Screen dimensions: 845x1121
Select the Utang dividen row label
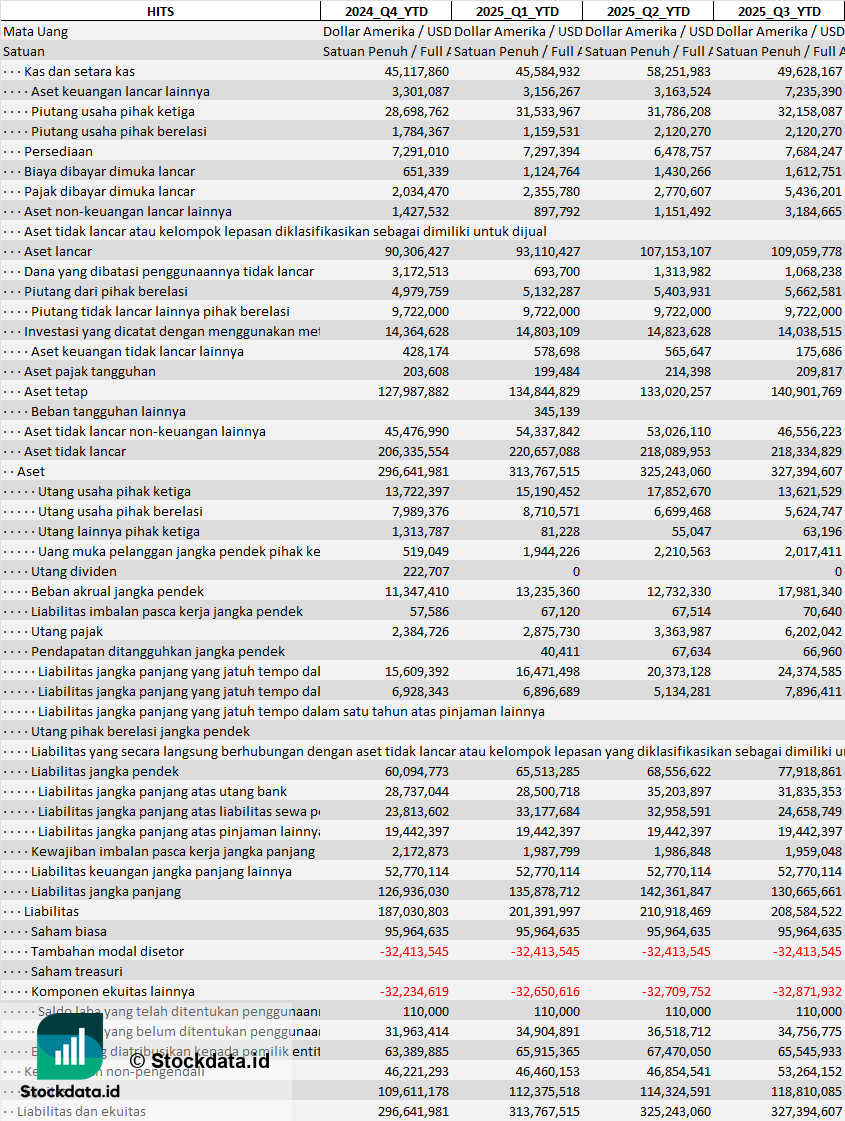[x=74, y=572]
